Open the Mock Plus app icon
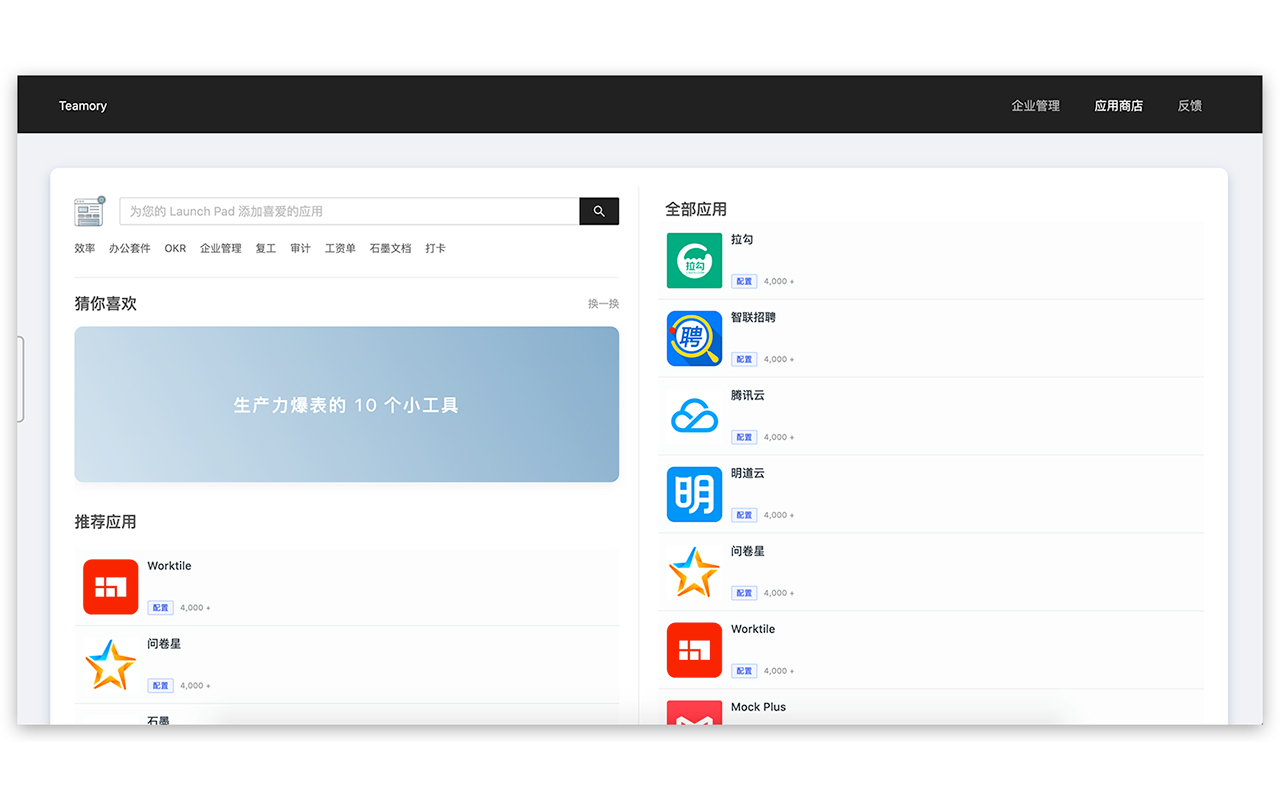The height and width of the screenshot is (800, 1280). pos(694,713)
